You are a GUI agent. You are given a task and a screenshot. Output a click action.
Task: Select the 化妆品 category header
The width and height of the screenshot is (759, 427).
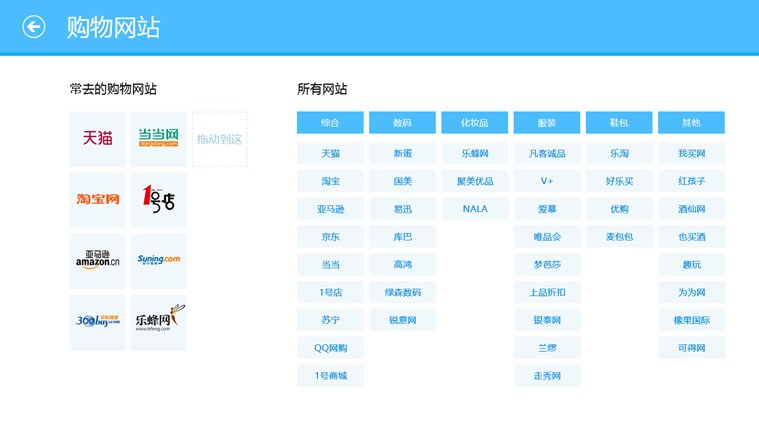point(474,122)
